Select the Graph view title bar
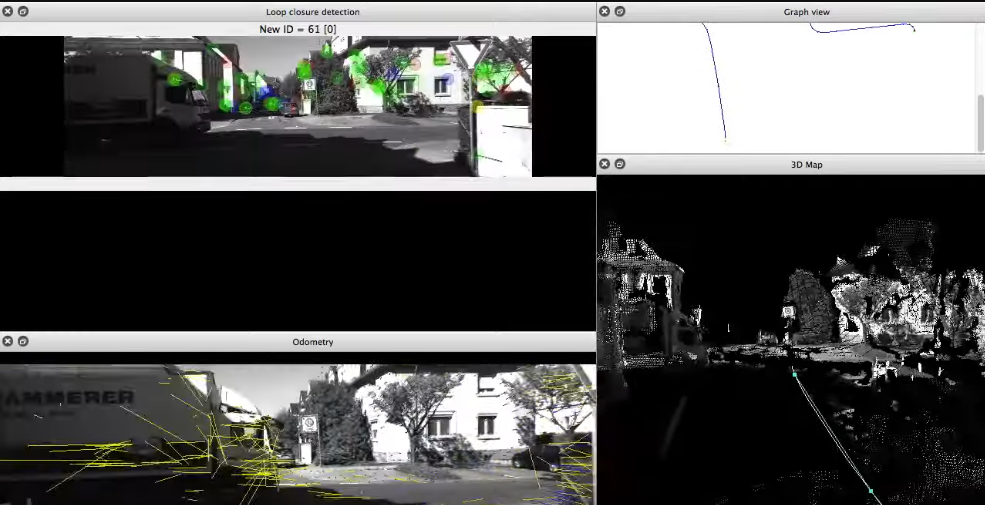Viewport: 985px width, 505px height. [x=806, y=12]
